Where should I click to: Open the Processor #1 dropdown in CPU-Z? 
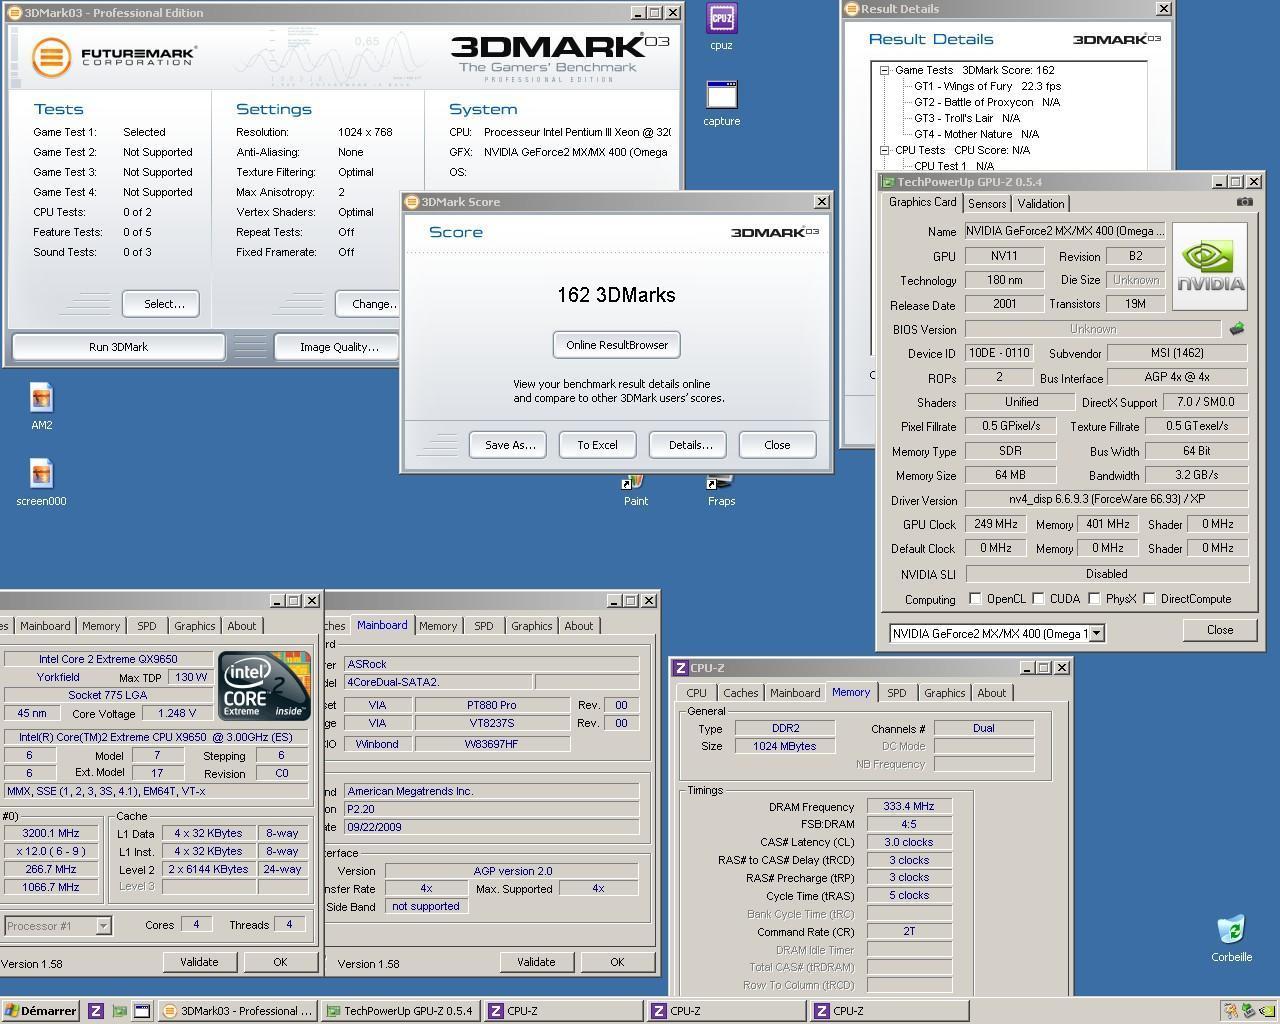click(x=102, y=926)
